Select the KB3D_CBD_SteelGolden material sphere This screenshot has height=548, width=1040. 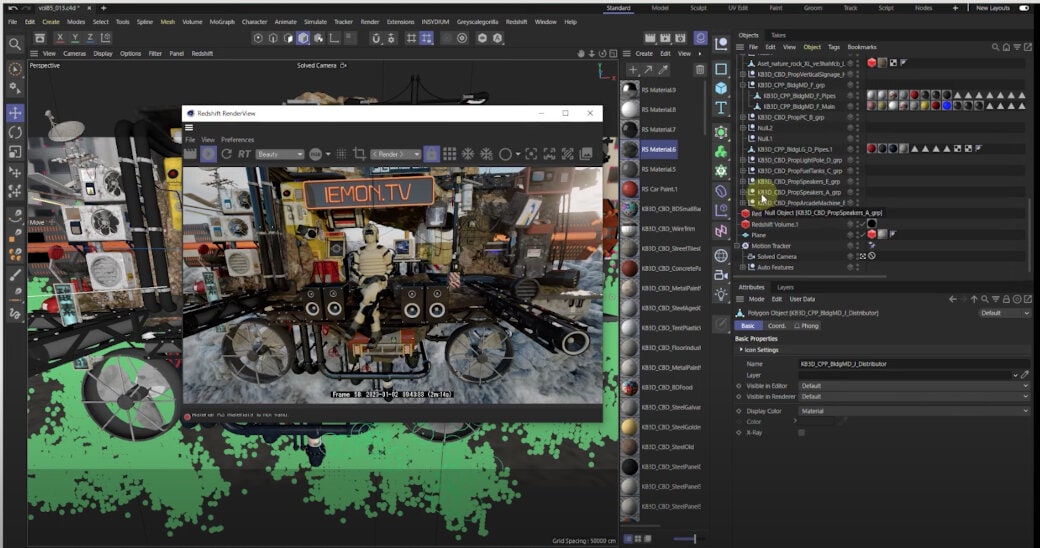pos(629,427)
